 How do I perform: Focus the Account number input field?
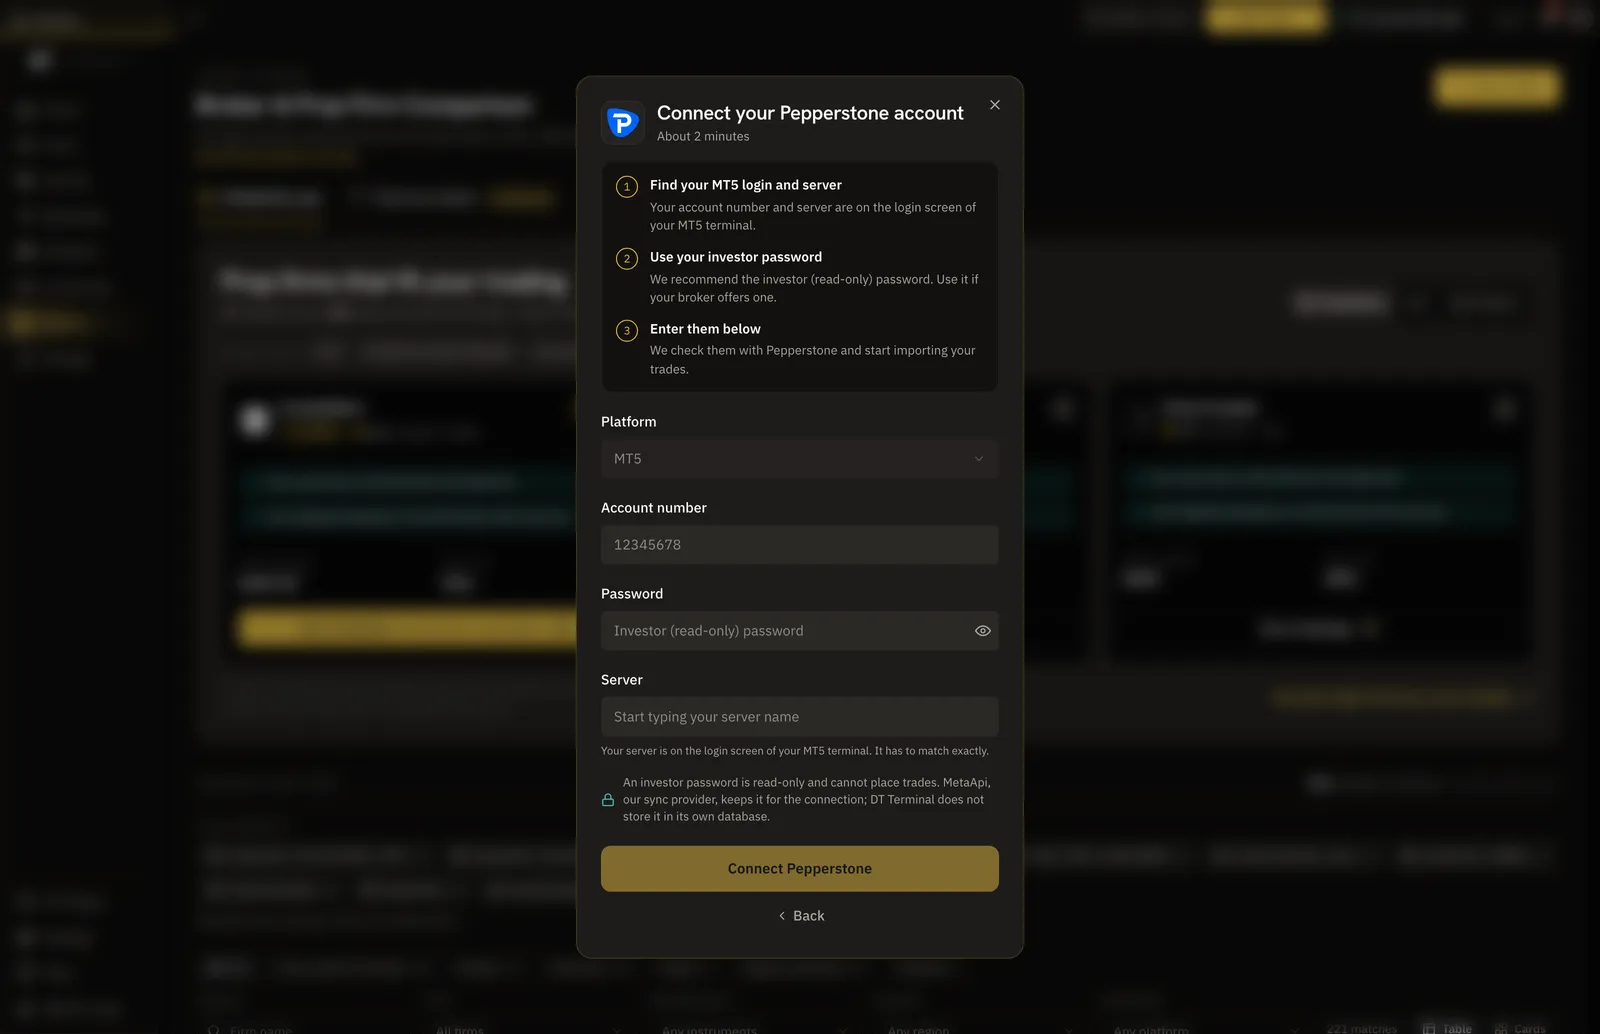click(800, 545)
